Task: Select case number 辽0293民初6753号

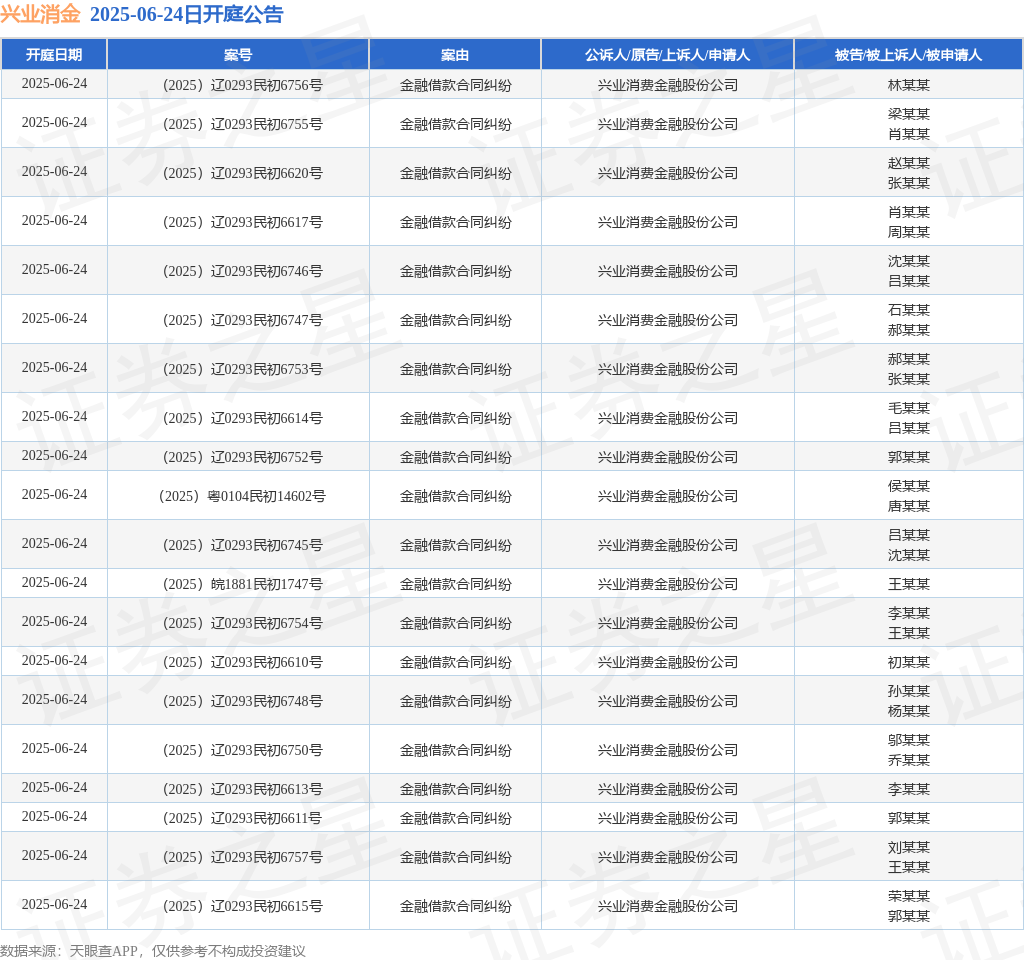Action: [242, 369]
